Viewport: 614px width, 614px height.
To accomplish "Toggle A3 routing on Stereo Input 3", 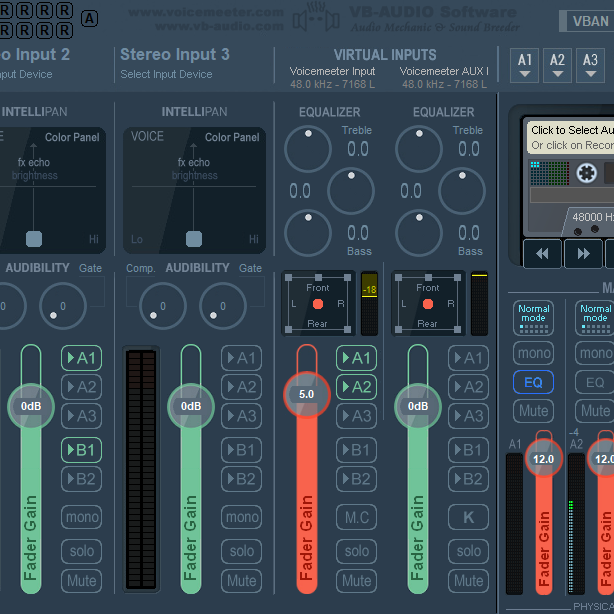I will [x=242, y=416].
